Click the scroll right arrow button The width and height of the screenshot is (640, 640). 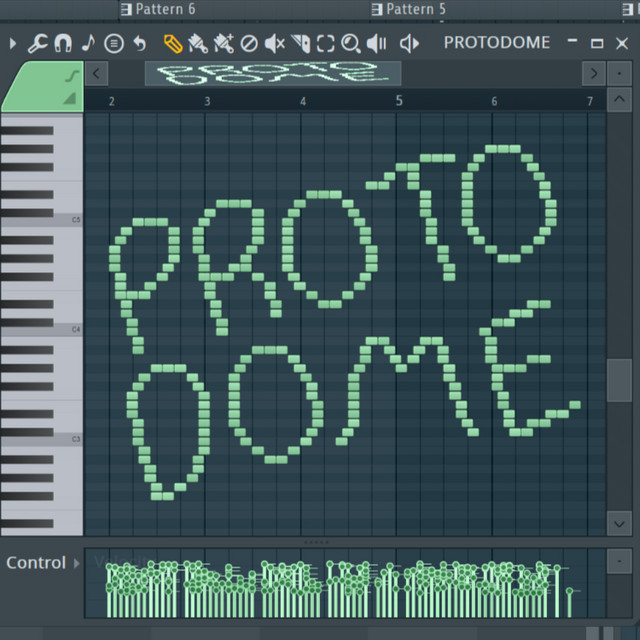593,73
